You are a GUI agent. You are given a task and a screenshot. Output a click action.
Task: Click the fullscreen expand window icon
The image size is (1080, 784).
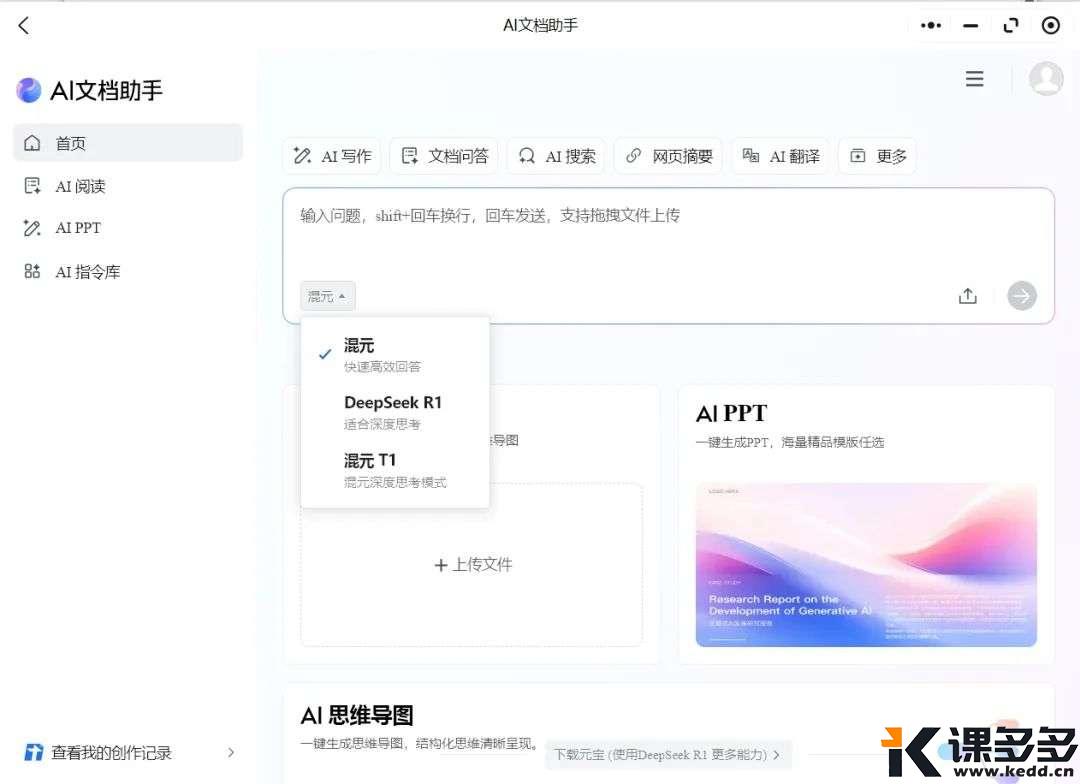click(x=1010, y=25)
